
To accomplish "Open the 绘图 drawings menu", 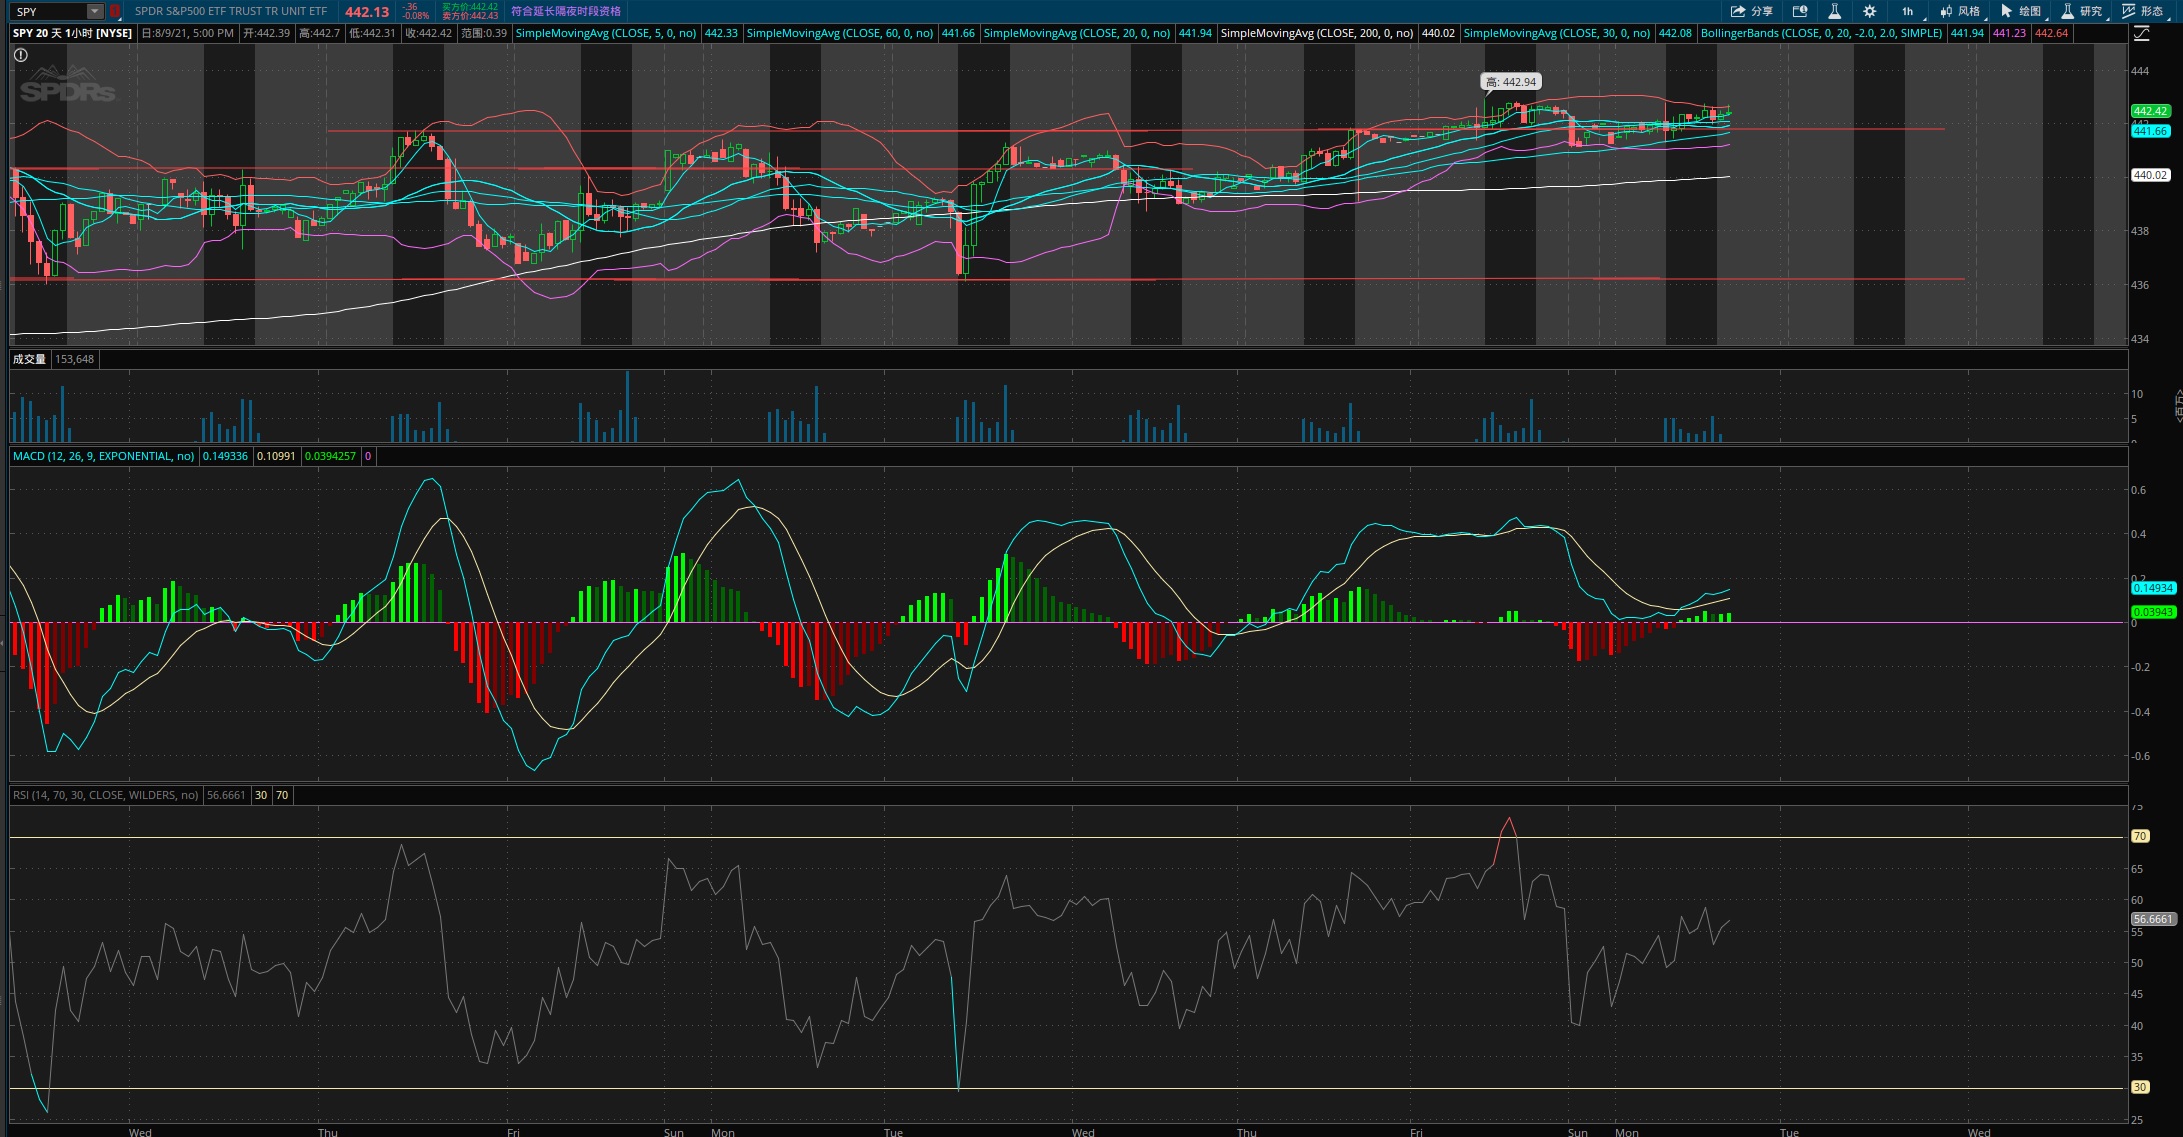I will coord(2022,12).
